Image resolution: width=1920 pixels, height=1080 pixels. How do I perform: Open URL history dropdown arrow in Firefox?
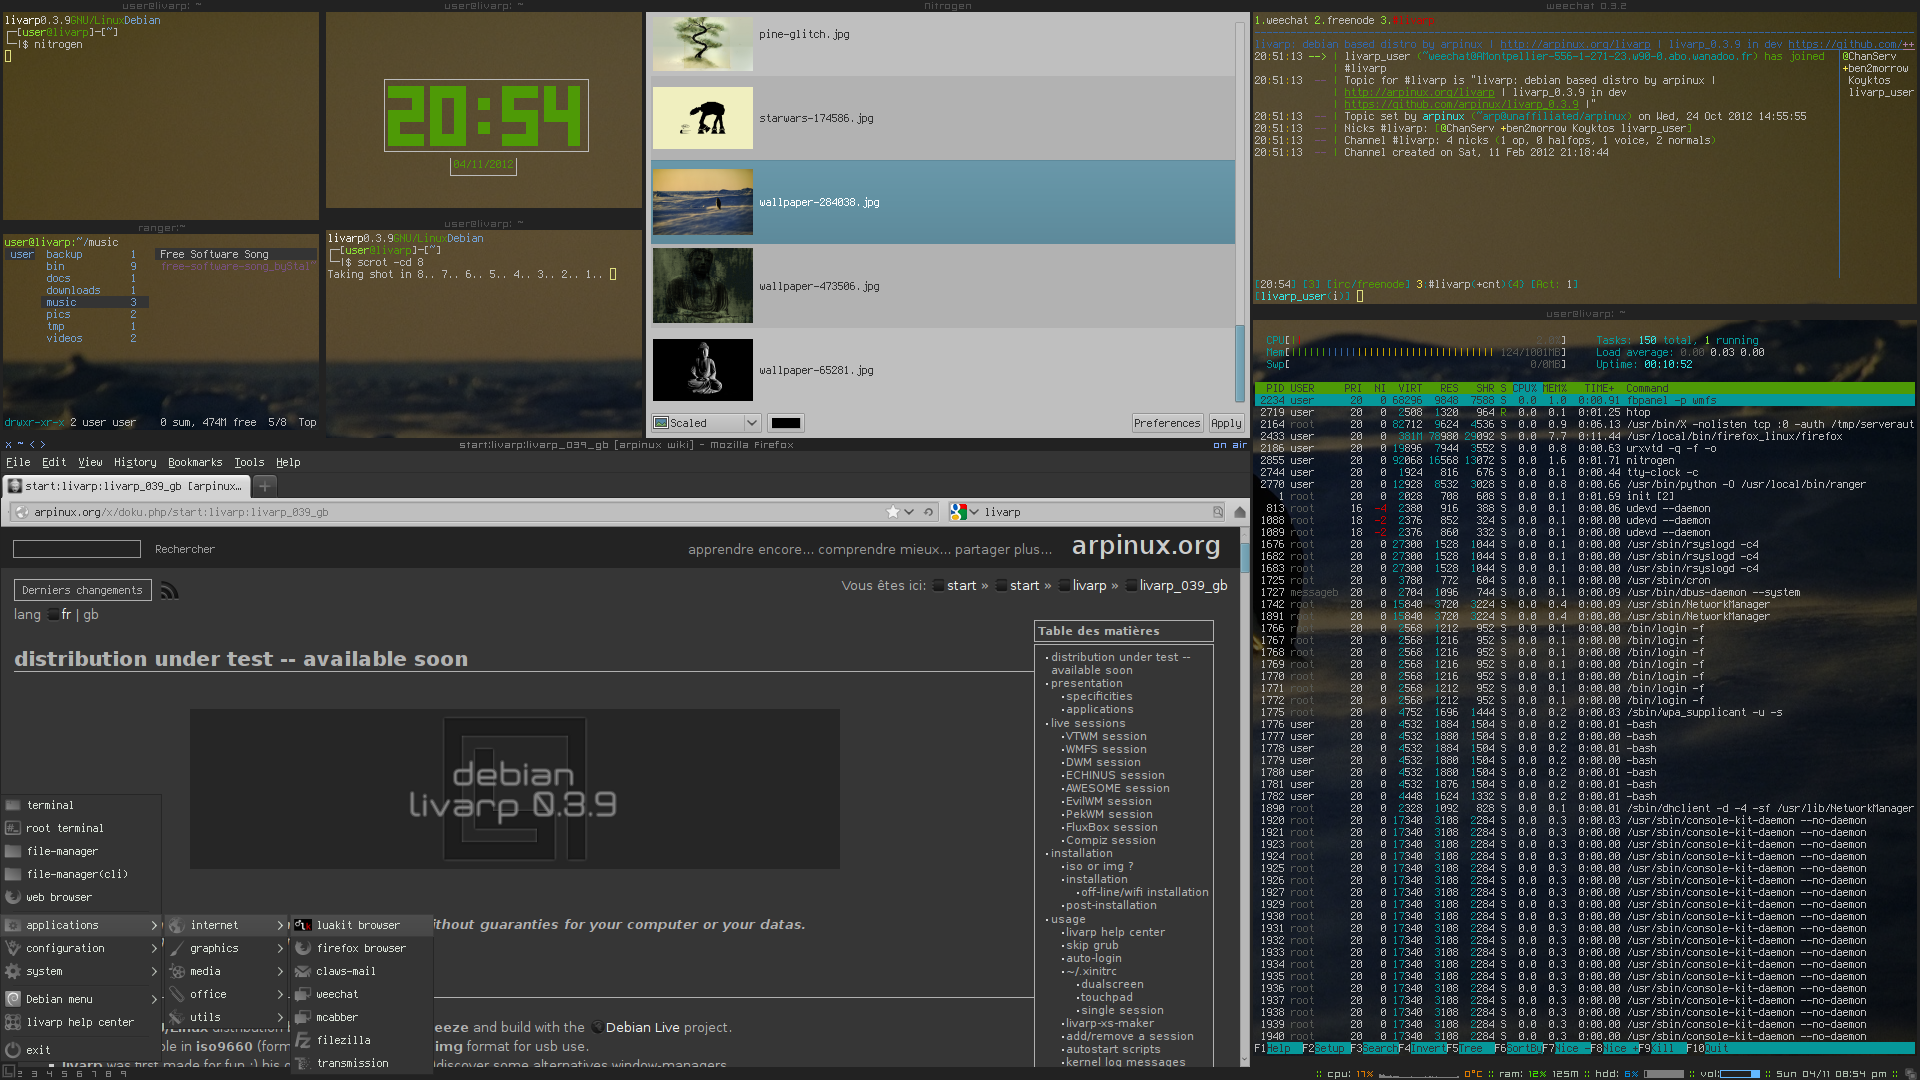click(x=909, y=512)
